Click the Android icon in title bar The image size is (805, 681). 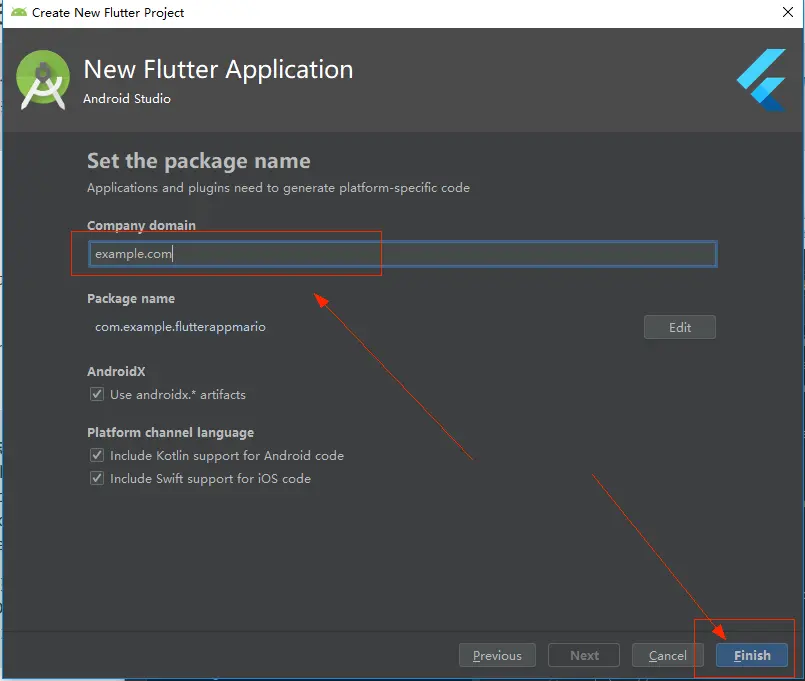[x=19, y=12]
